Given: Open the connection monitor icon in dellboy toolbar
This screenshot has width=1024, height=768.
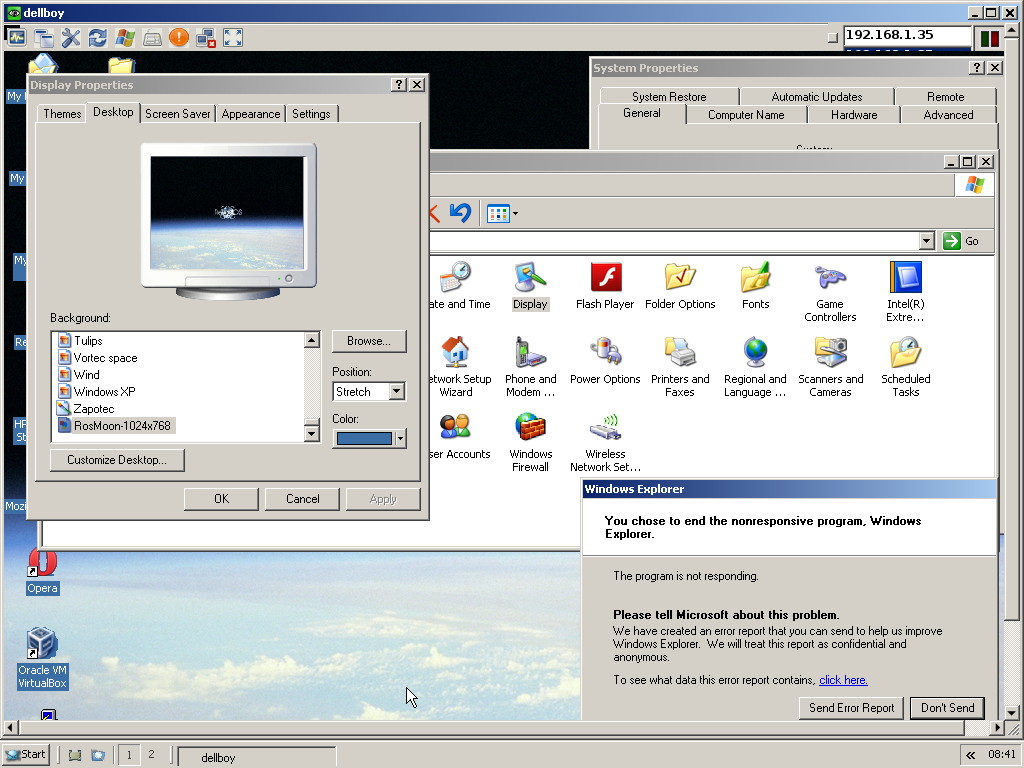Looking at the screenshot, I should click(17, 37).
